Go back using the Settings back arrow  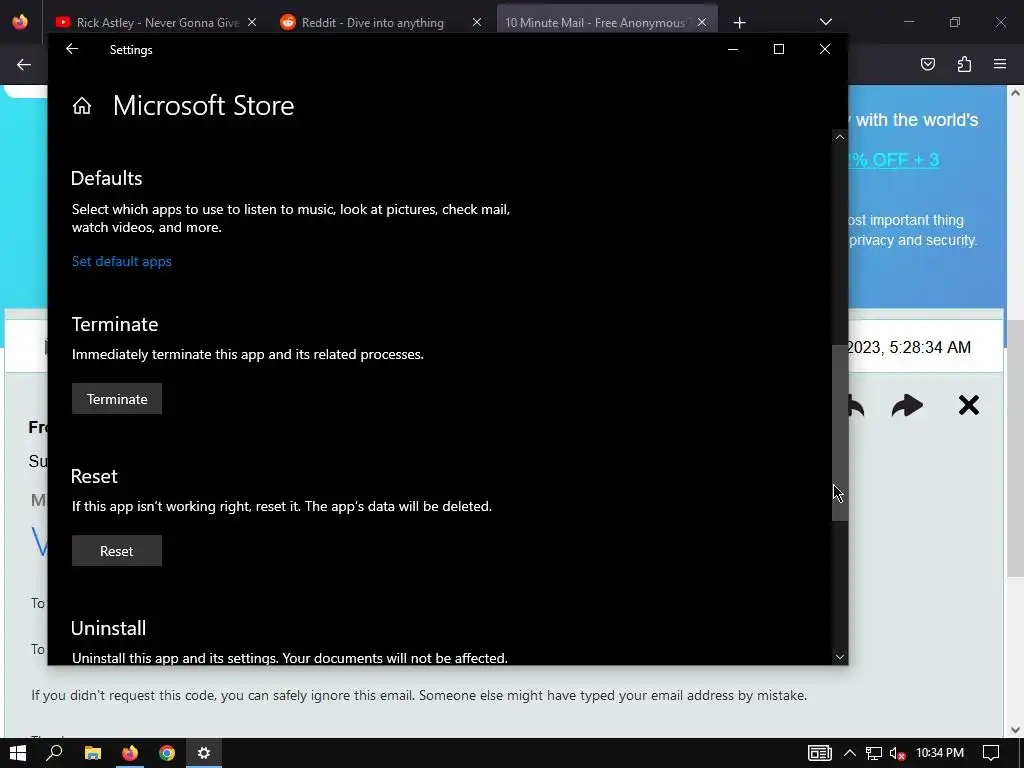click(x=72, y=49)
